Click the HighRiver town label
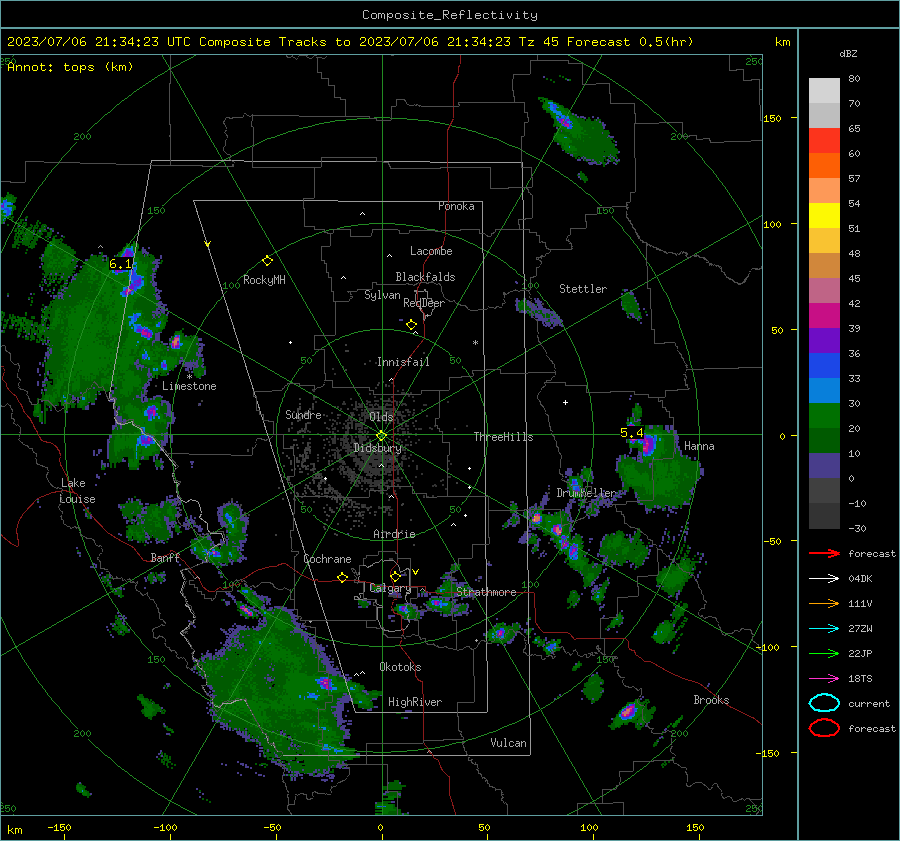This screenshot has width=900, height=841. 415,702
